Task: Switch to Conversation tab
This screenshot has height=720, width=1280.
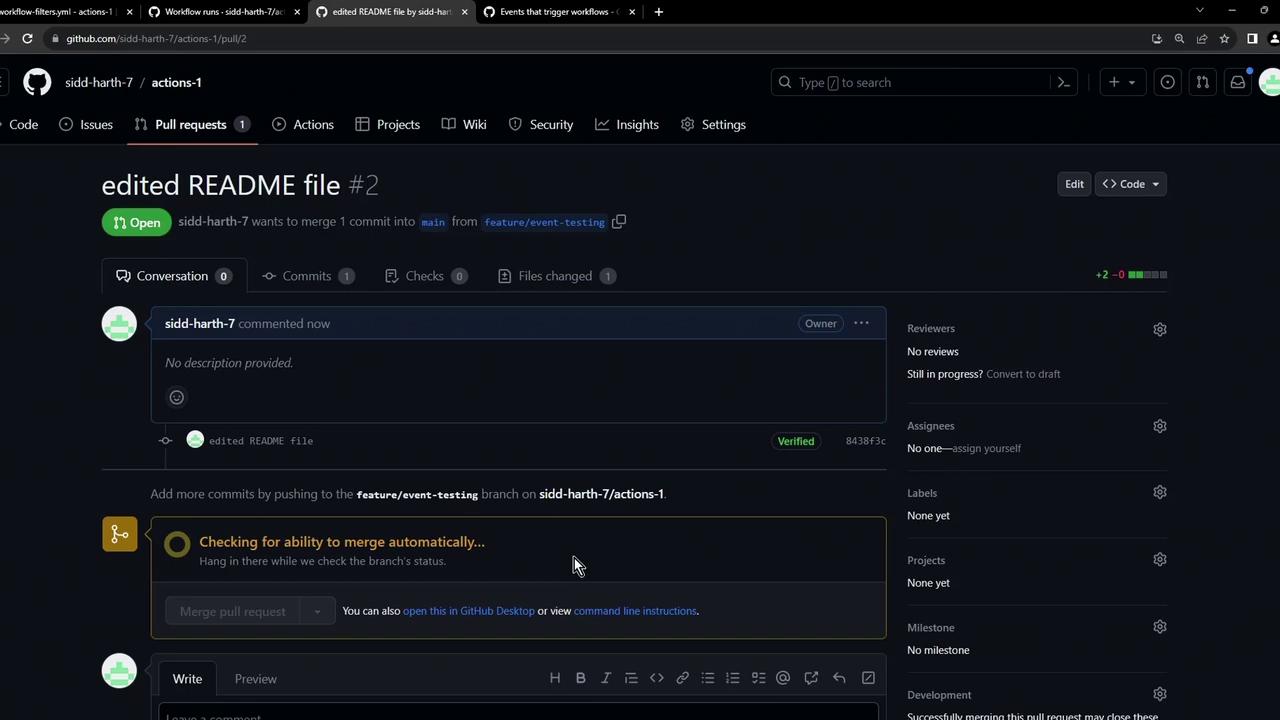Action: pos(174,276)
